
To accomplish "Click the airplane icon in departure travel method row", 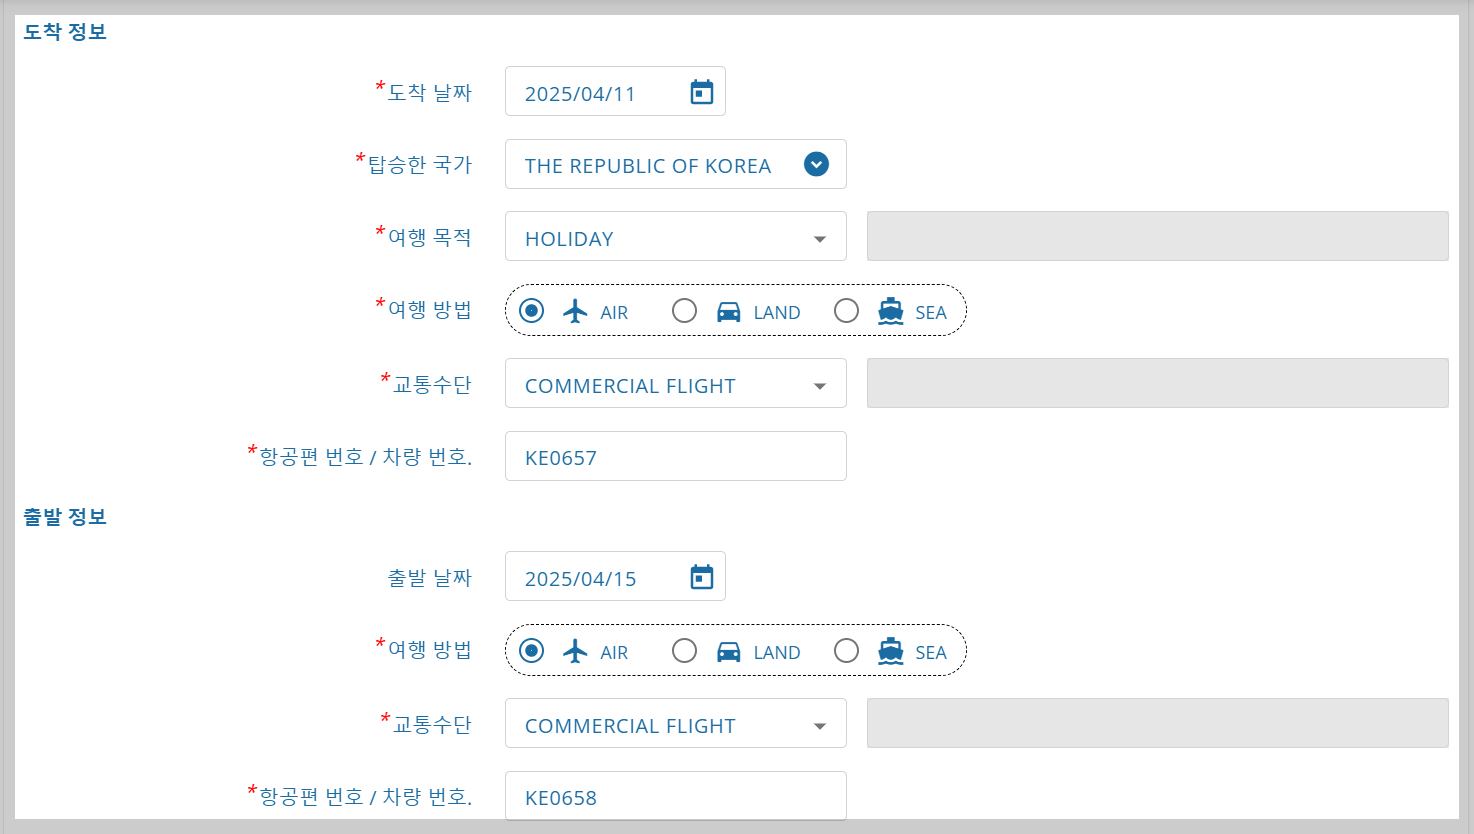I will point(575,650).
